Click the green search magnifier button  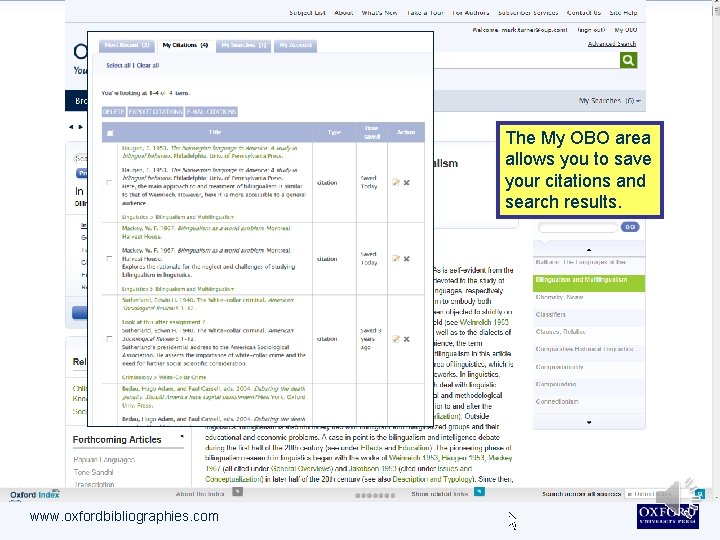tap(628, 60)
